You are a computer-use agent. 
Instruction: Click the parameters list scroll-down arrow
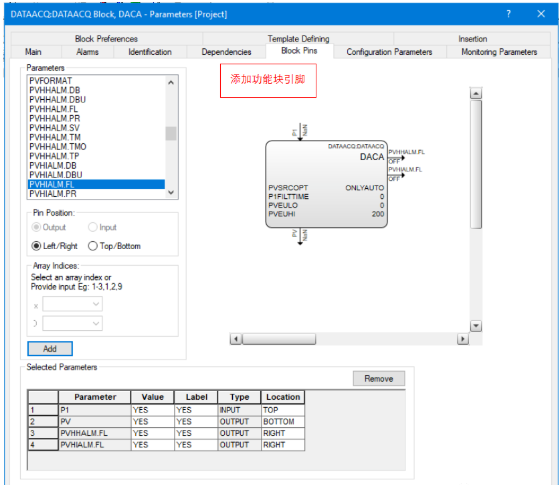click(x=171, y=192)
